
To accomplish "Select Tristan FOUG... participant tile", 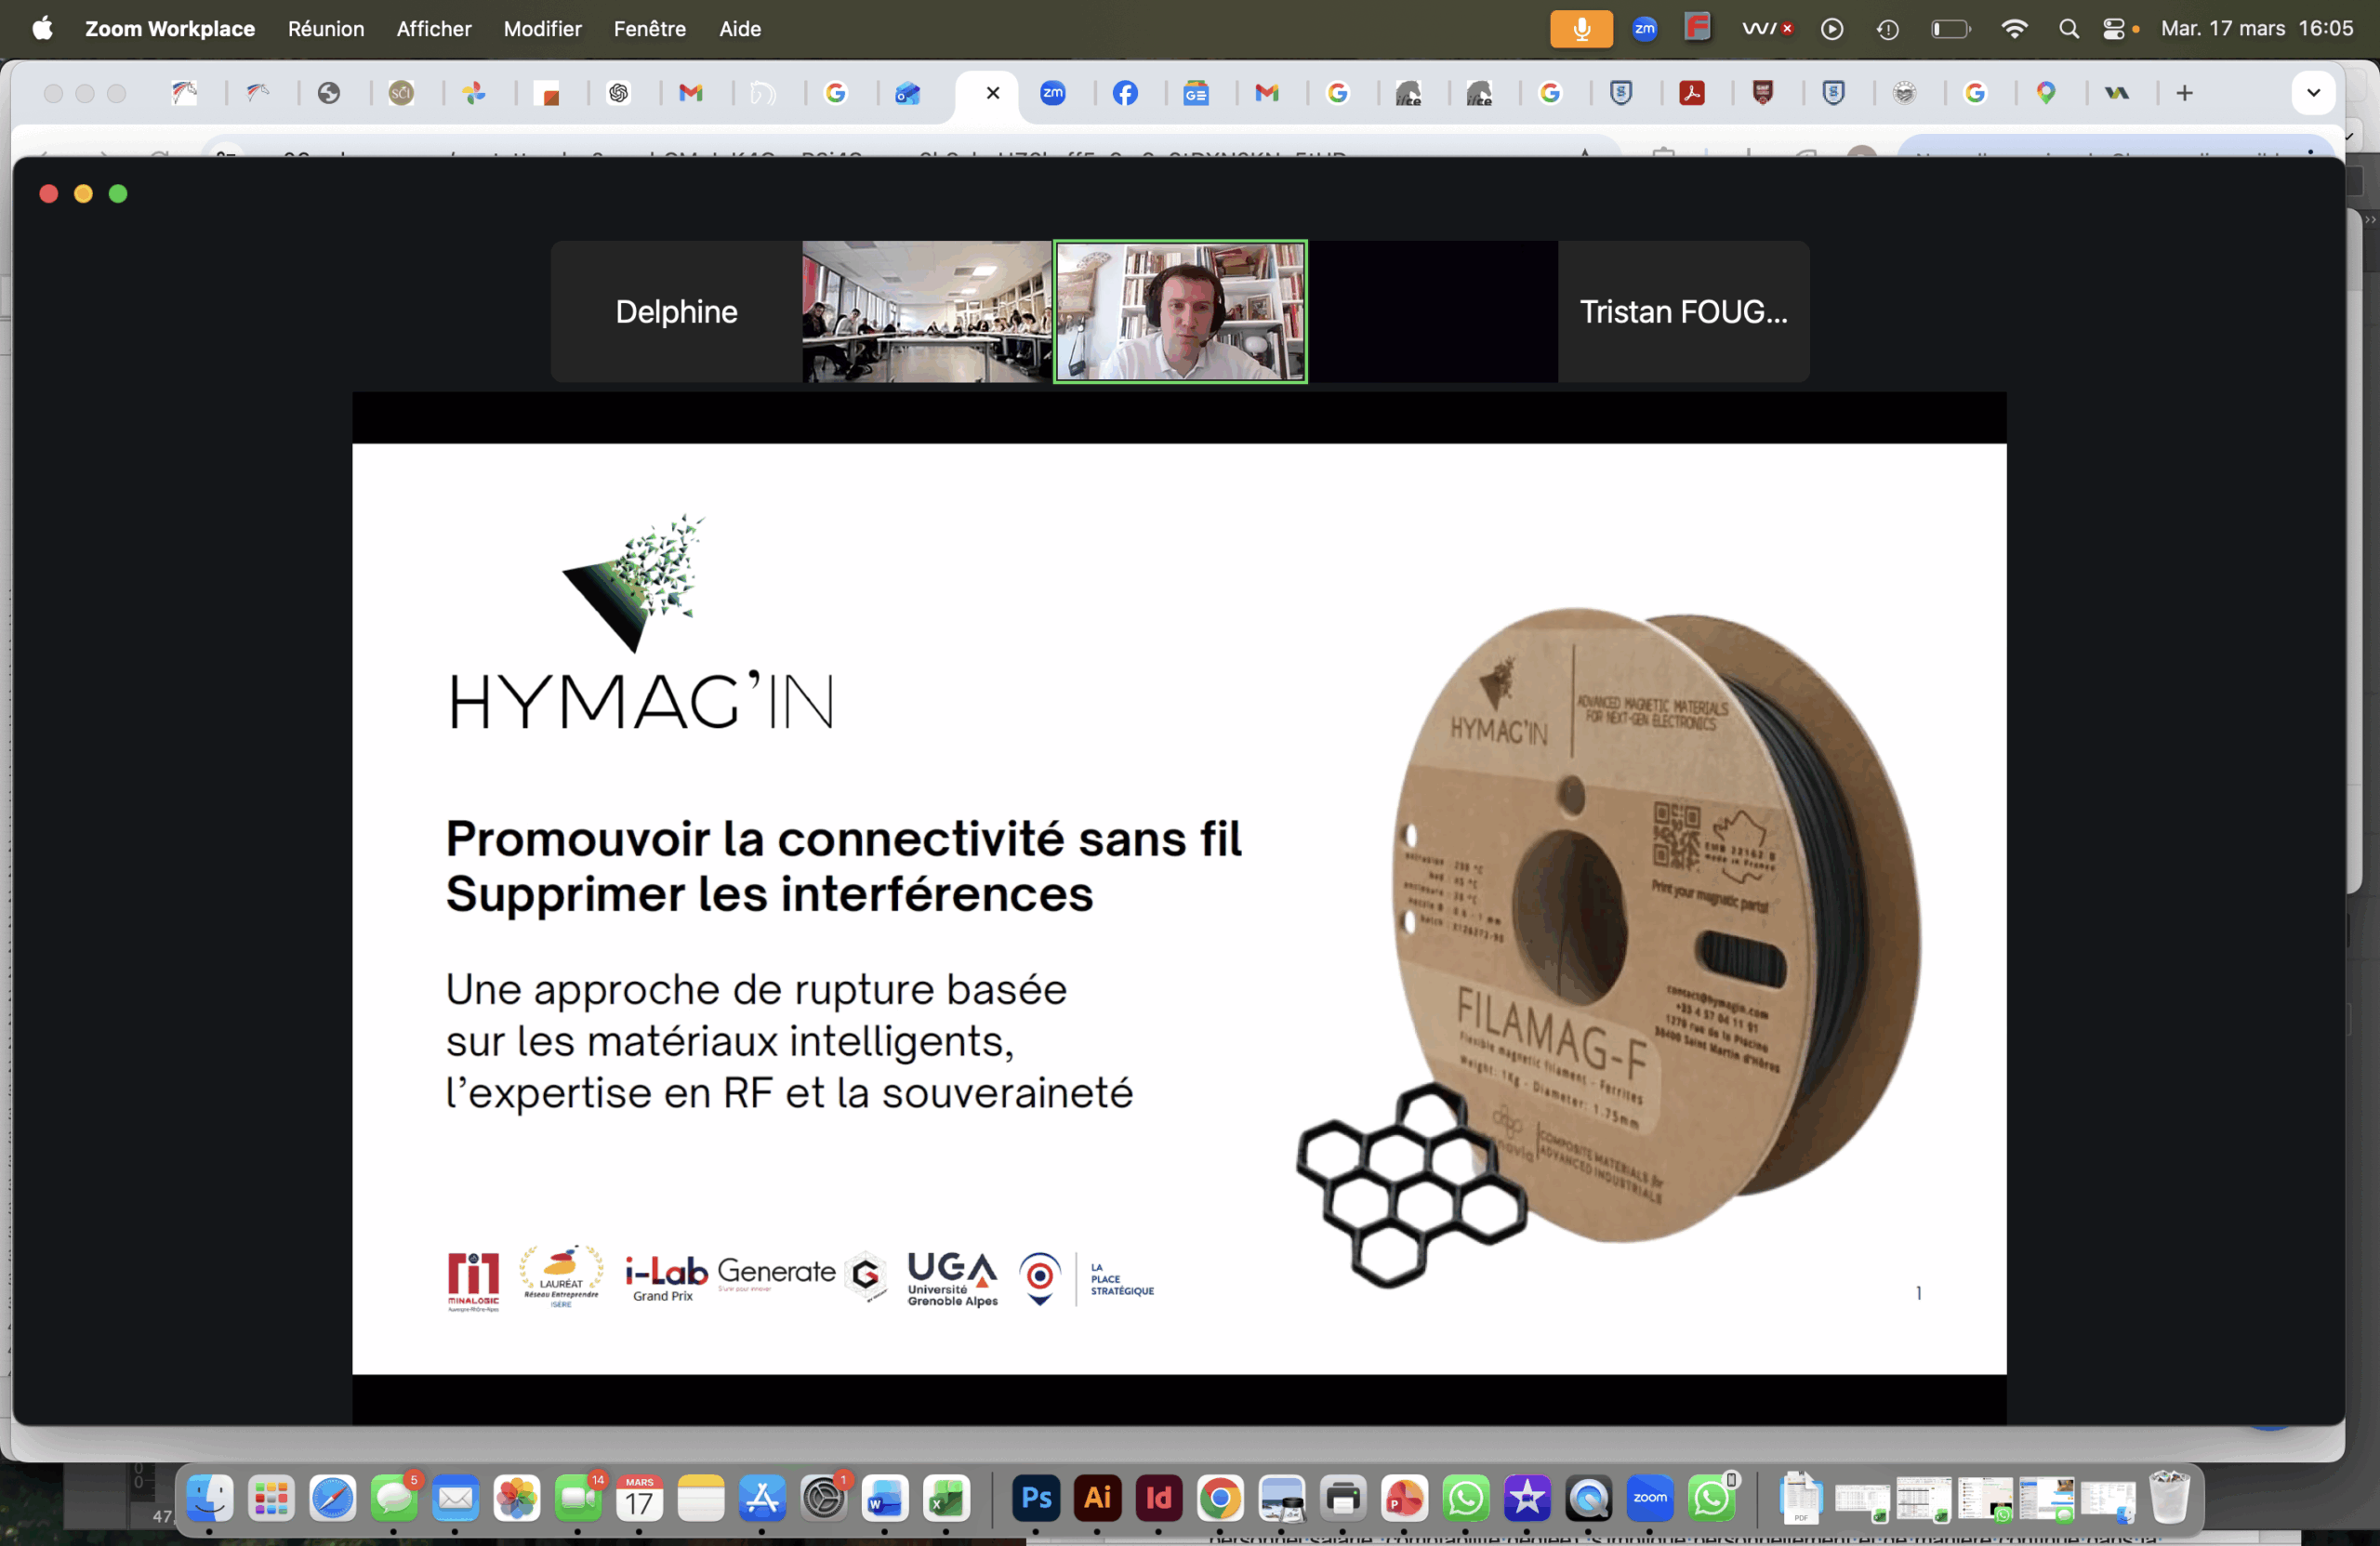I will [x=1683, y=312].
